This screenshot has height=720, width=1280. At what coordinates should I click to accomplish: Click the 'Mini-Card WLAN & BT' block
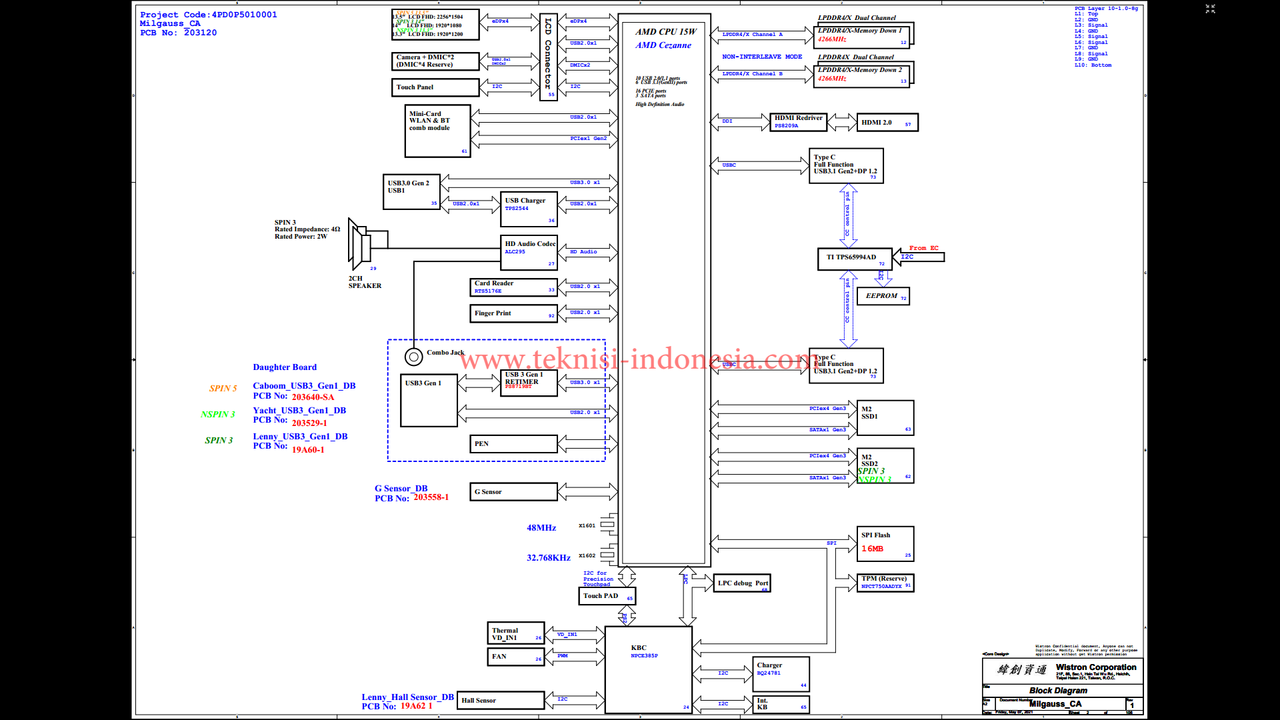[437, 133]
